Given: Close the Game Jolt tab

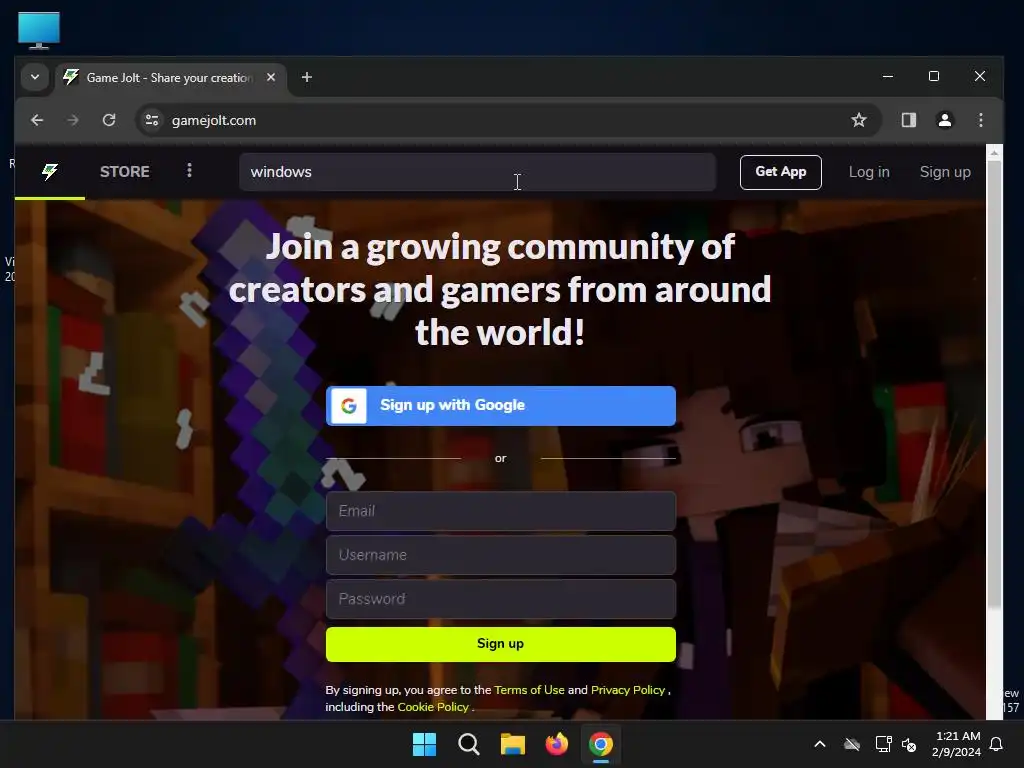Looking at the screenshot, I should pos(271,77).
